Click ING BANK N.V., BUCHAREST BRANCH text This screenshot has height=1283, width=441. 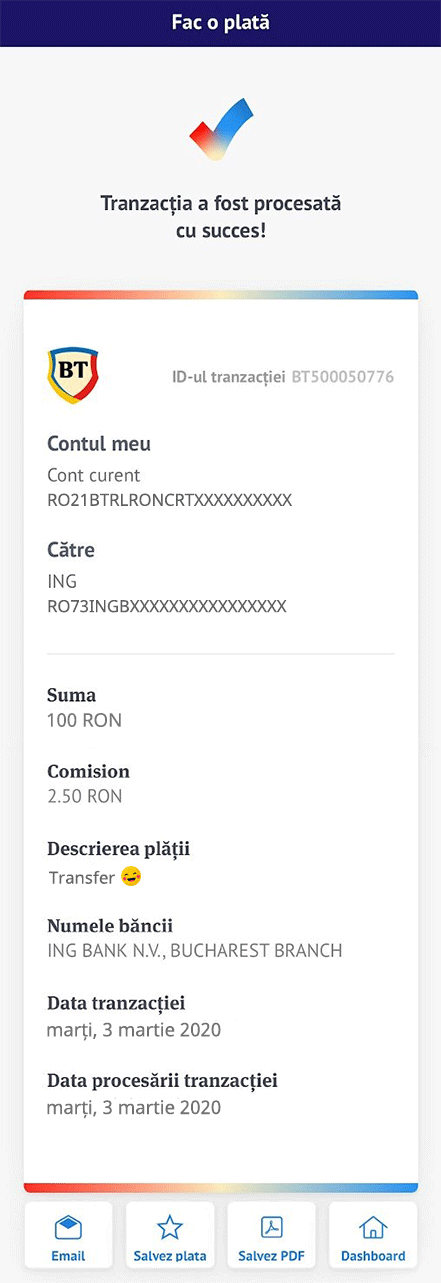click(x=195, y=951)
